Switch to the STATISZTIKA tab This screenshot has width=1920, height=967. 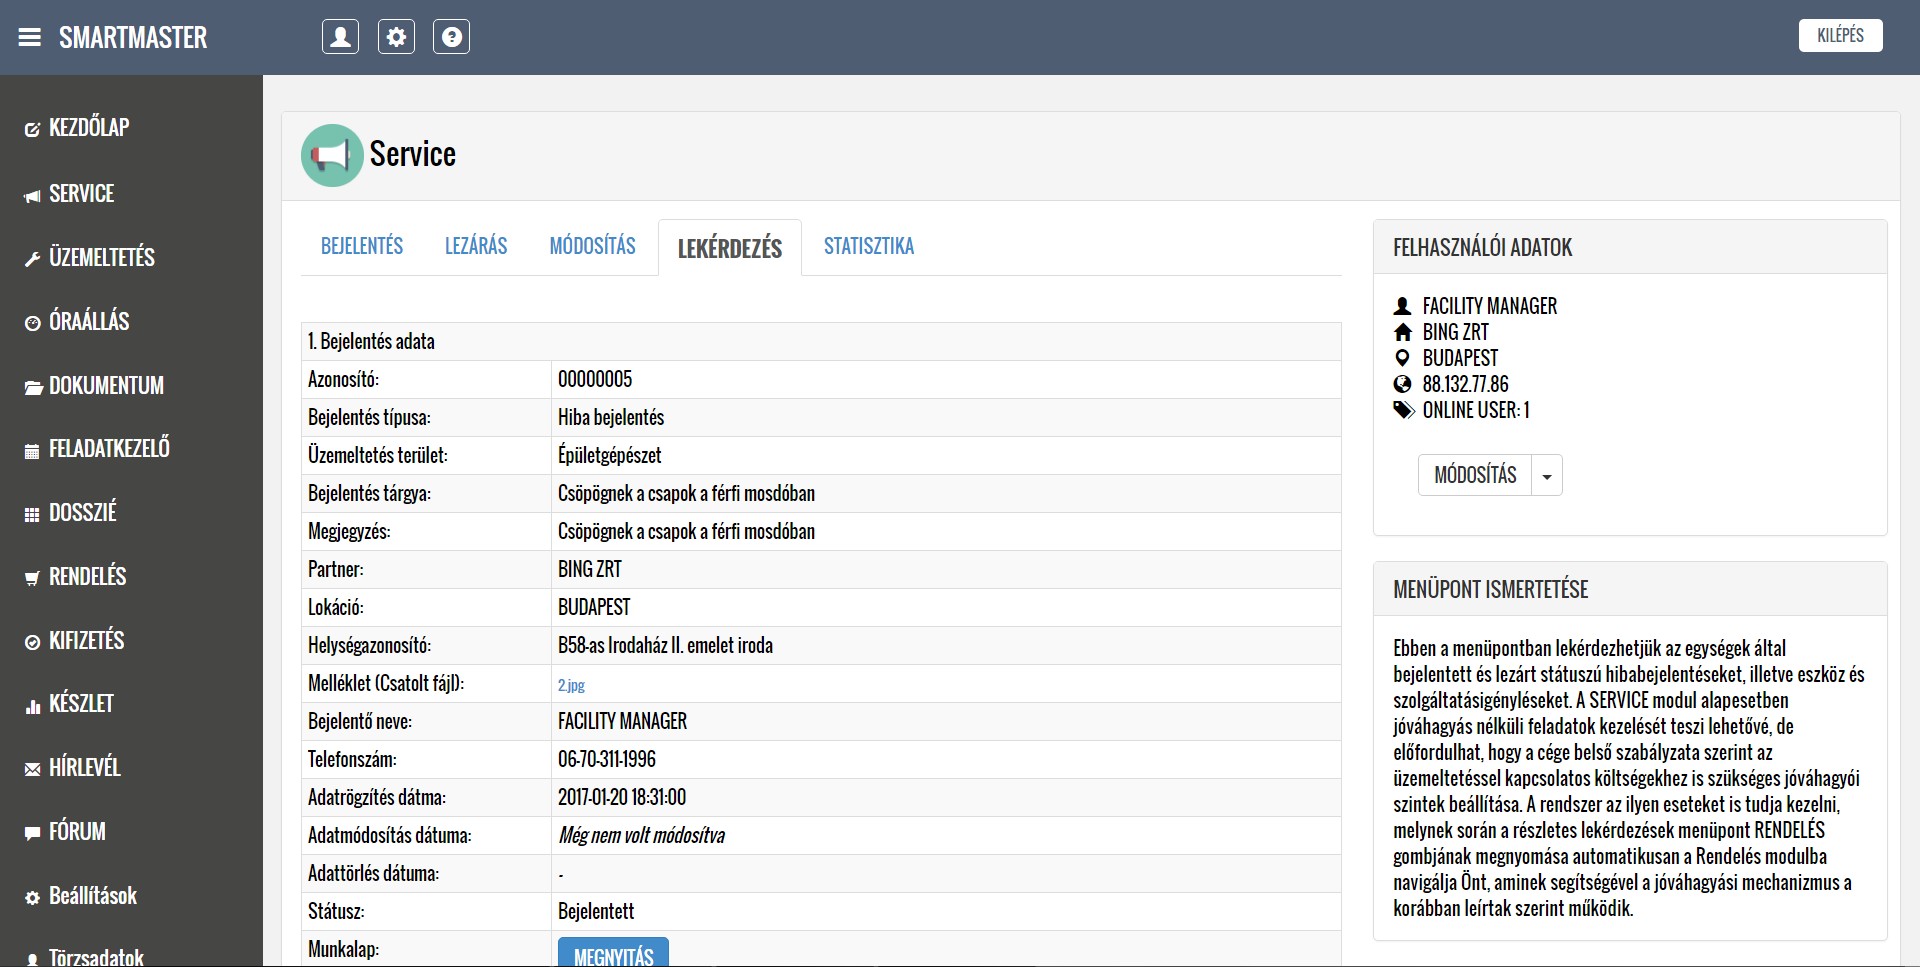click(868, 246)
